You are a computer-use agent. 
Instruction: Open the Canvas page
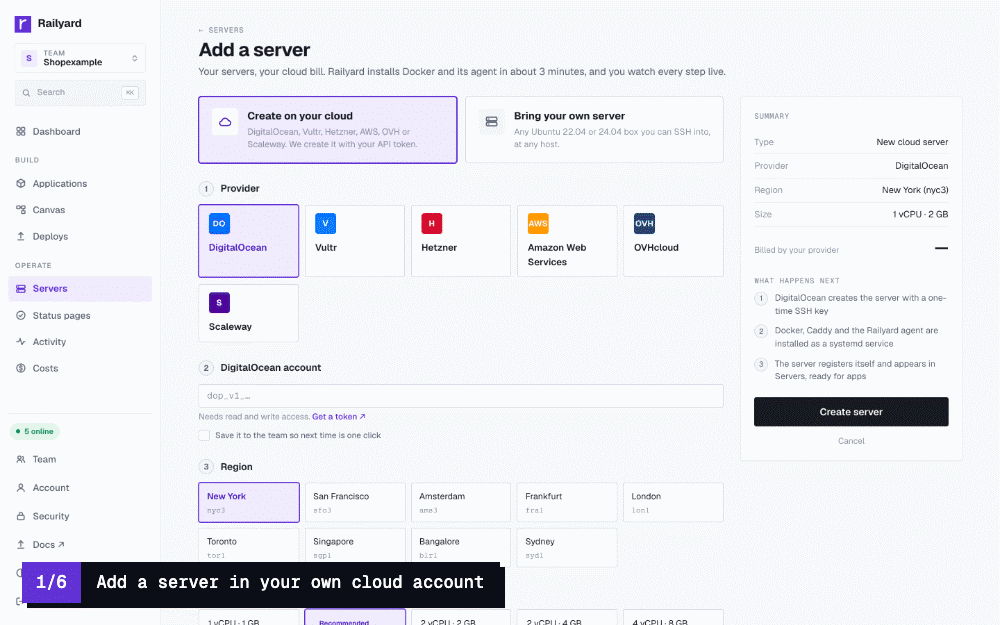80,210
